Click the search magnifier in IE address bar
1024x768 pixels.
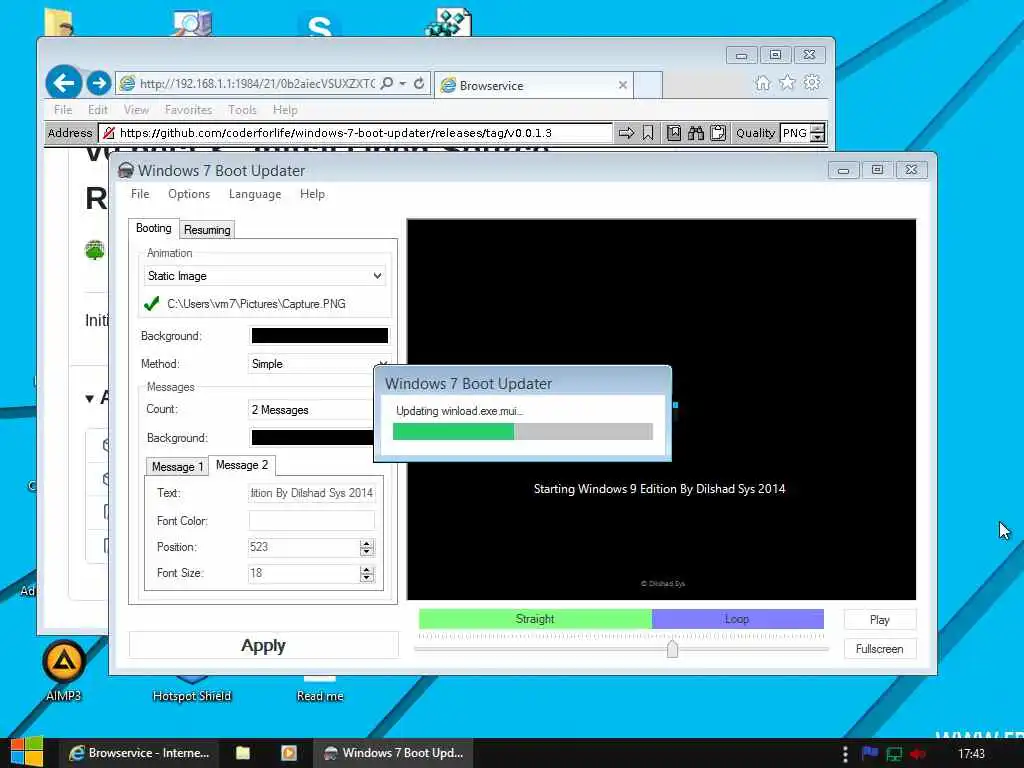point(387,84)
